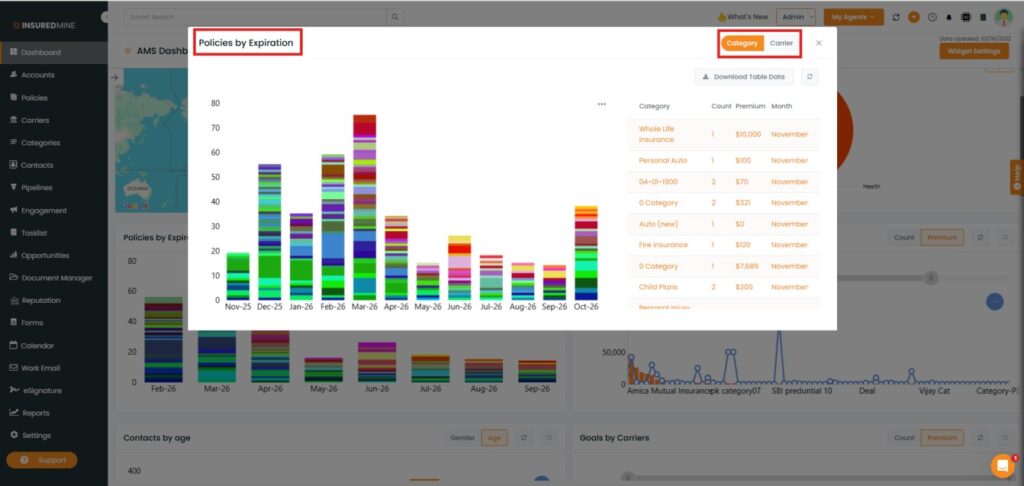Open the chart three-dots options menu
The height and width of the screenshot is (486, 1024).
tap(601, 104)
